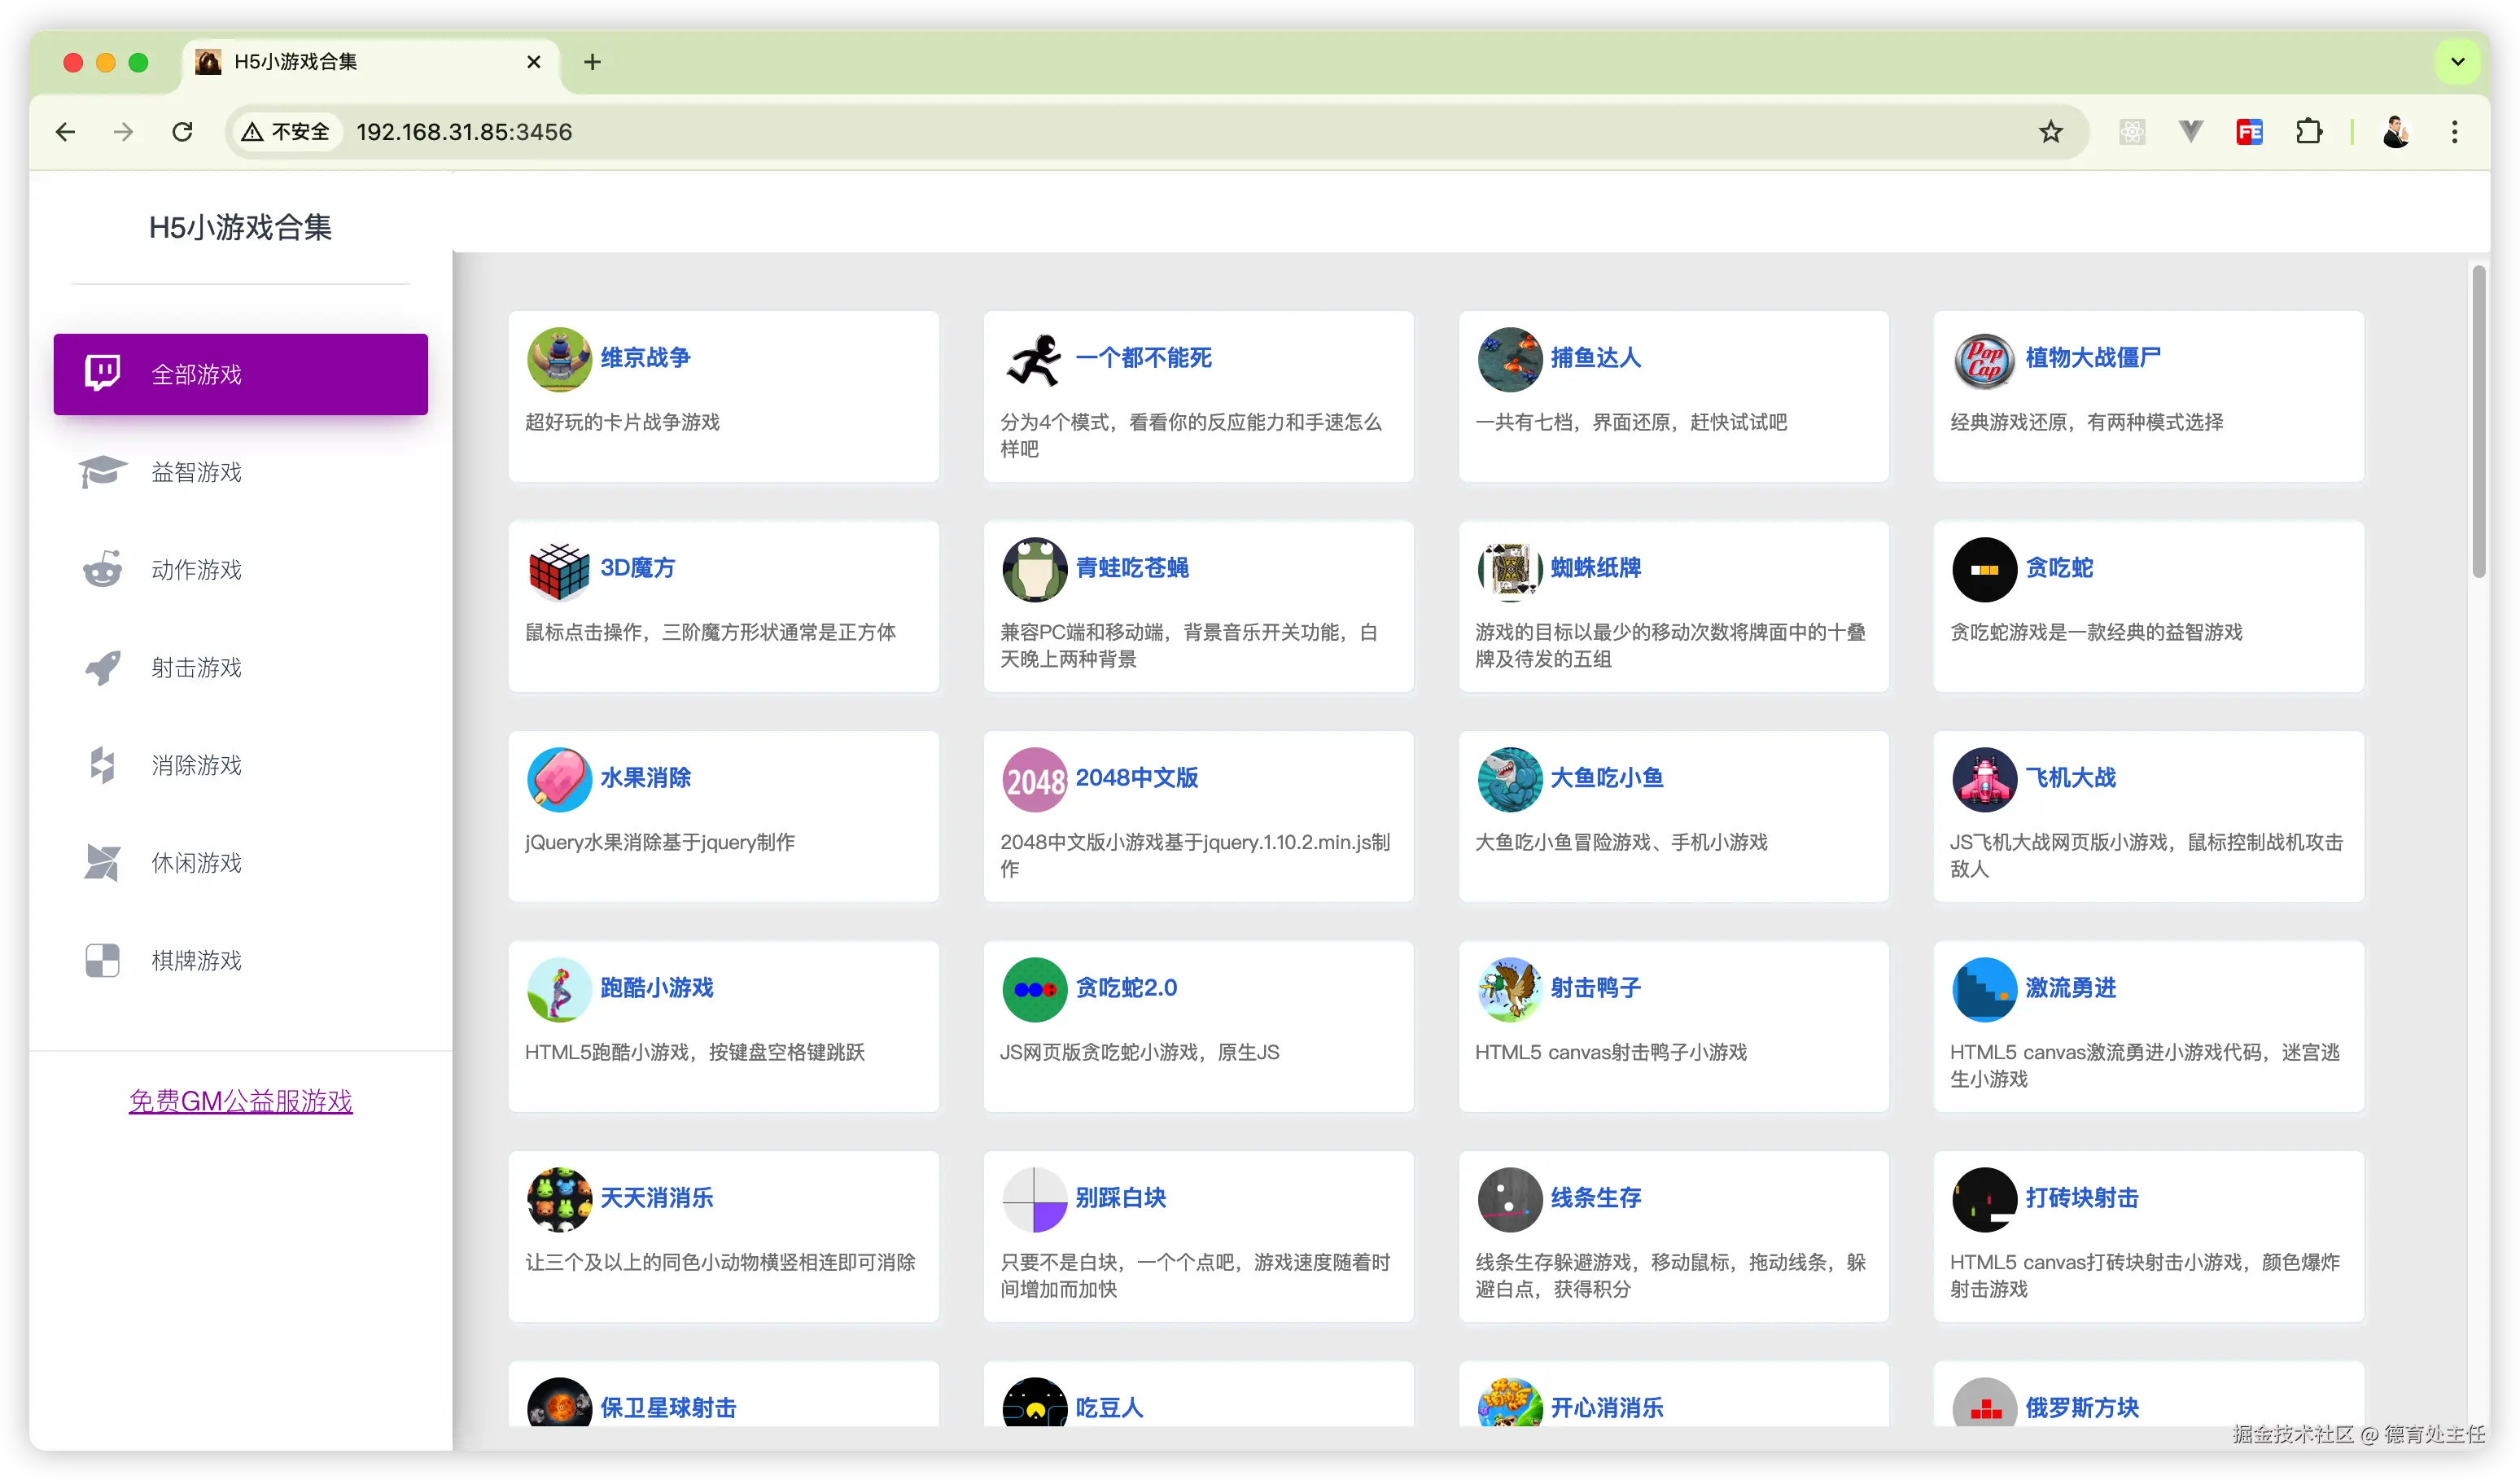Open the 2048中文版 game icon
The width and height of the screenshot is (2520, 1480).
1034,780
